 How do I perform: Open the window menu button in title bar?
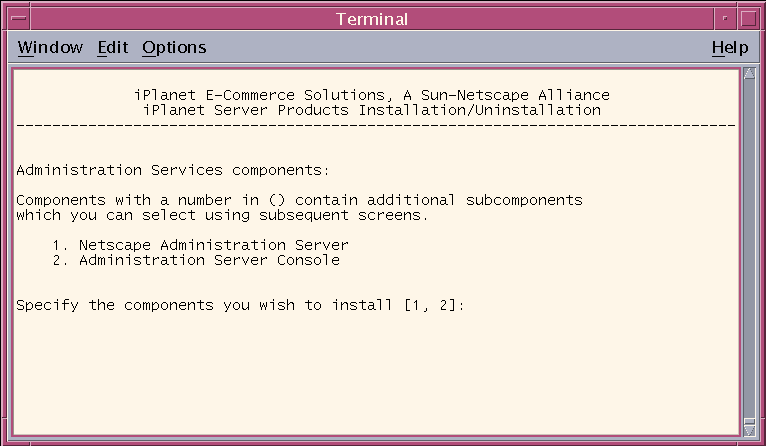pyautogui.click(x=19, y=19)
